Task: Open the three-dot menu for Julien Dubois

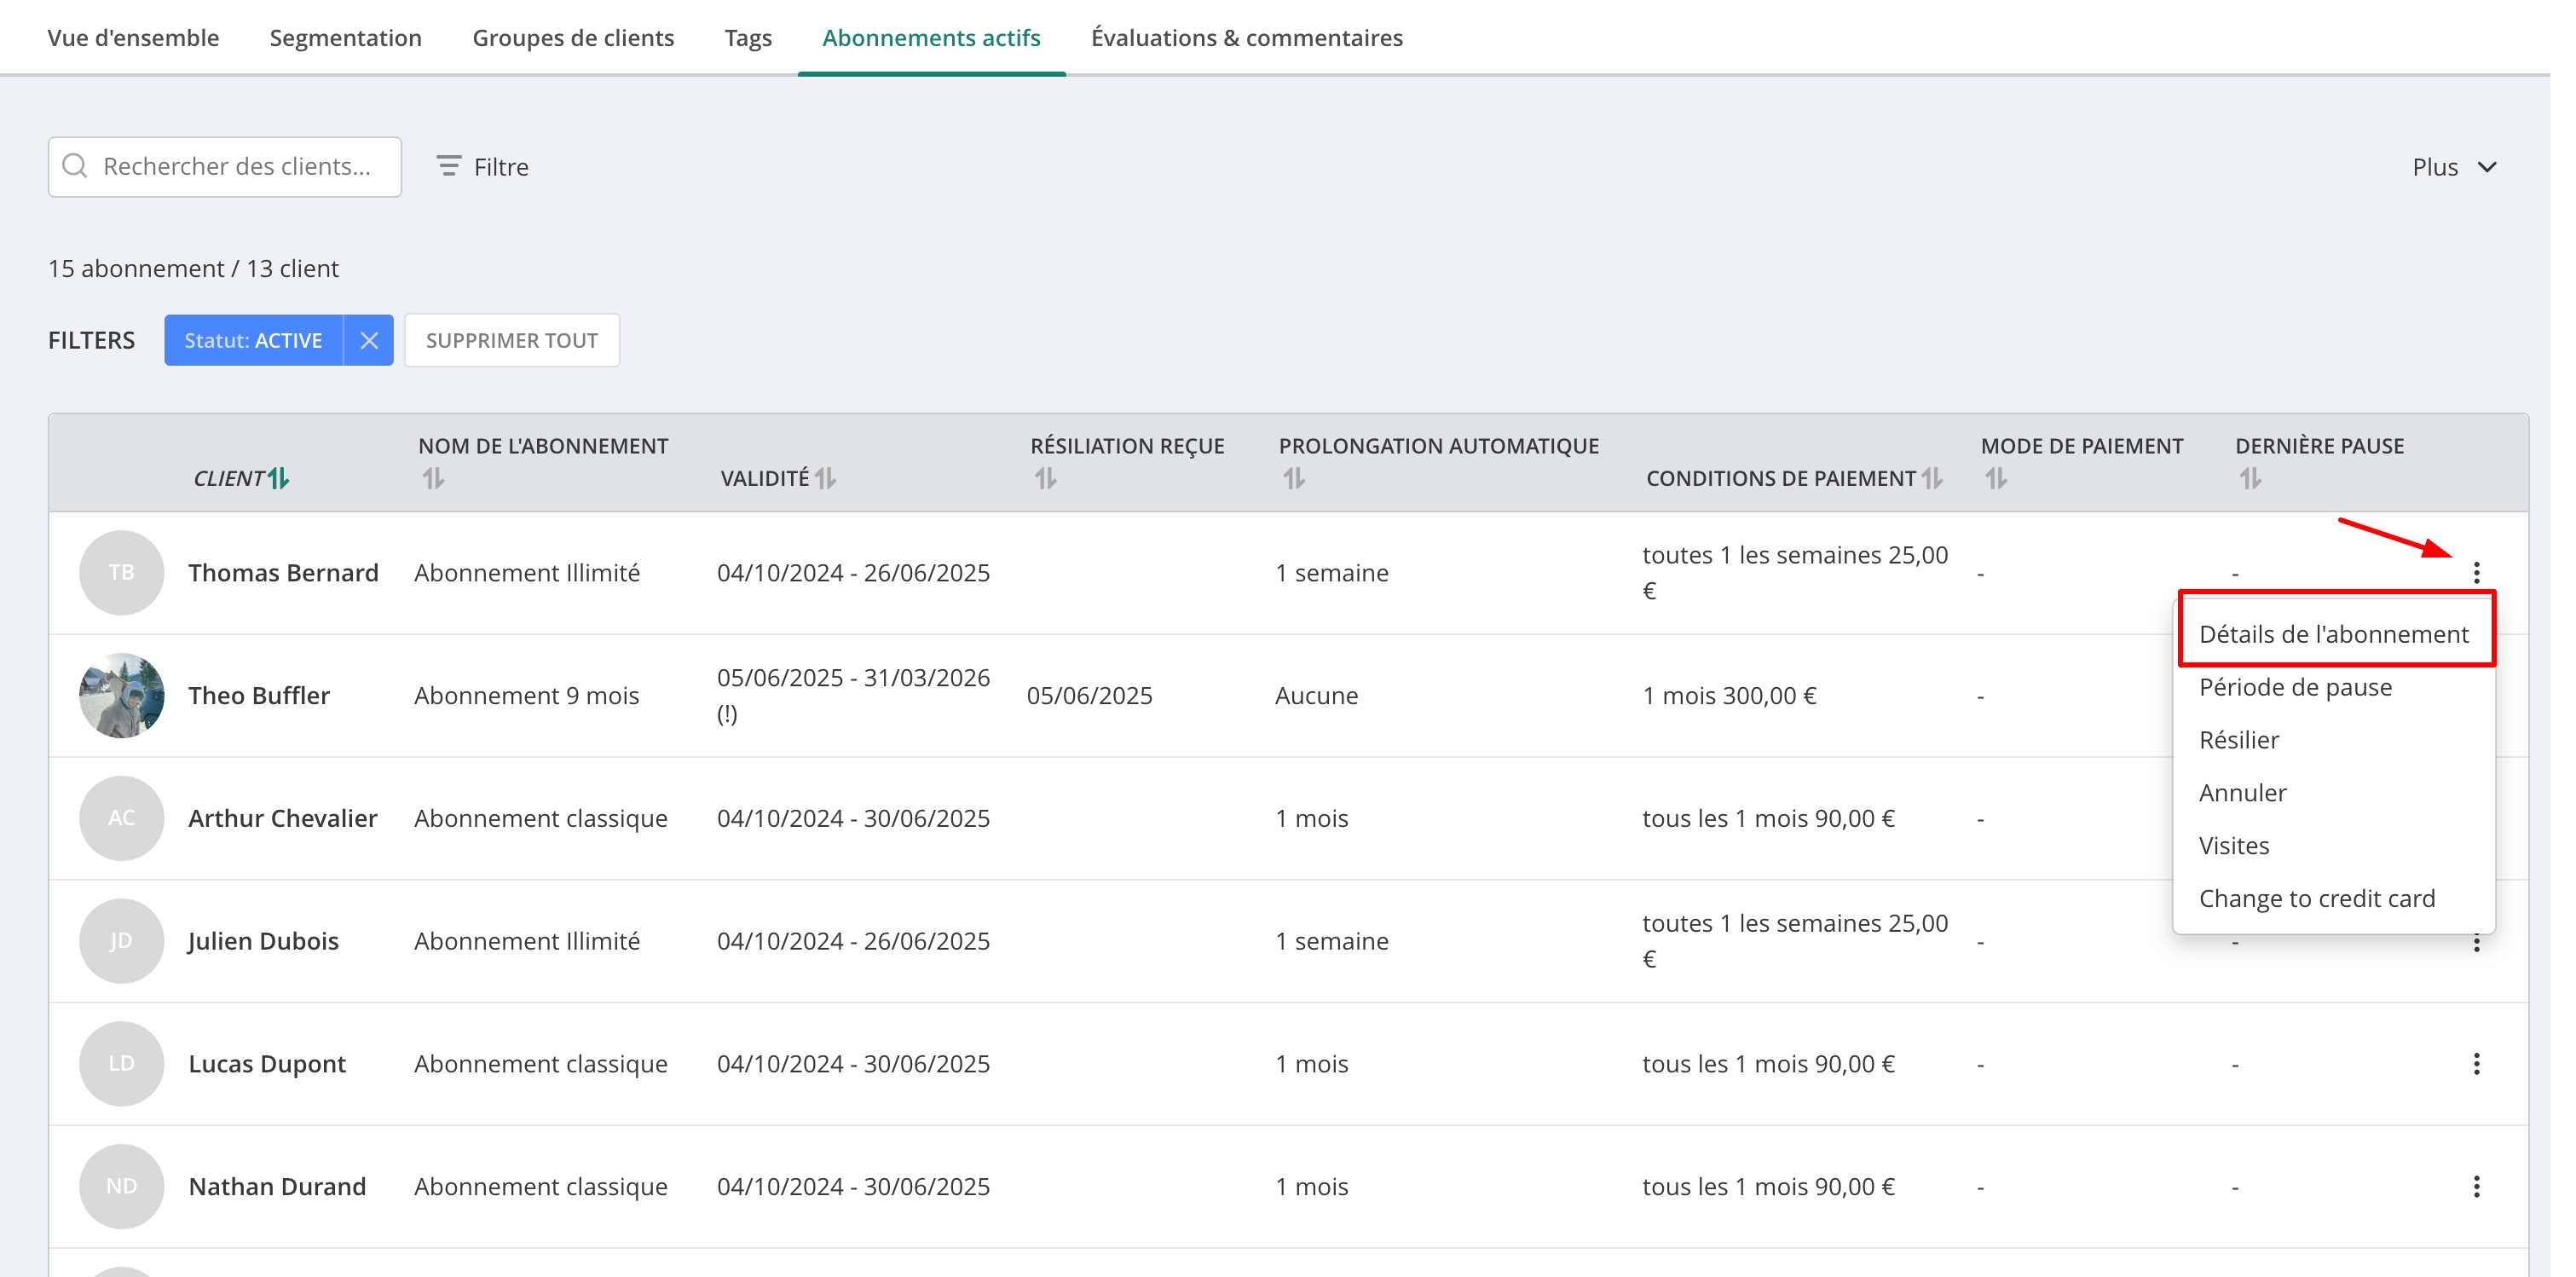Action: pos(2476,942)
